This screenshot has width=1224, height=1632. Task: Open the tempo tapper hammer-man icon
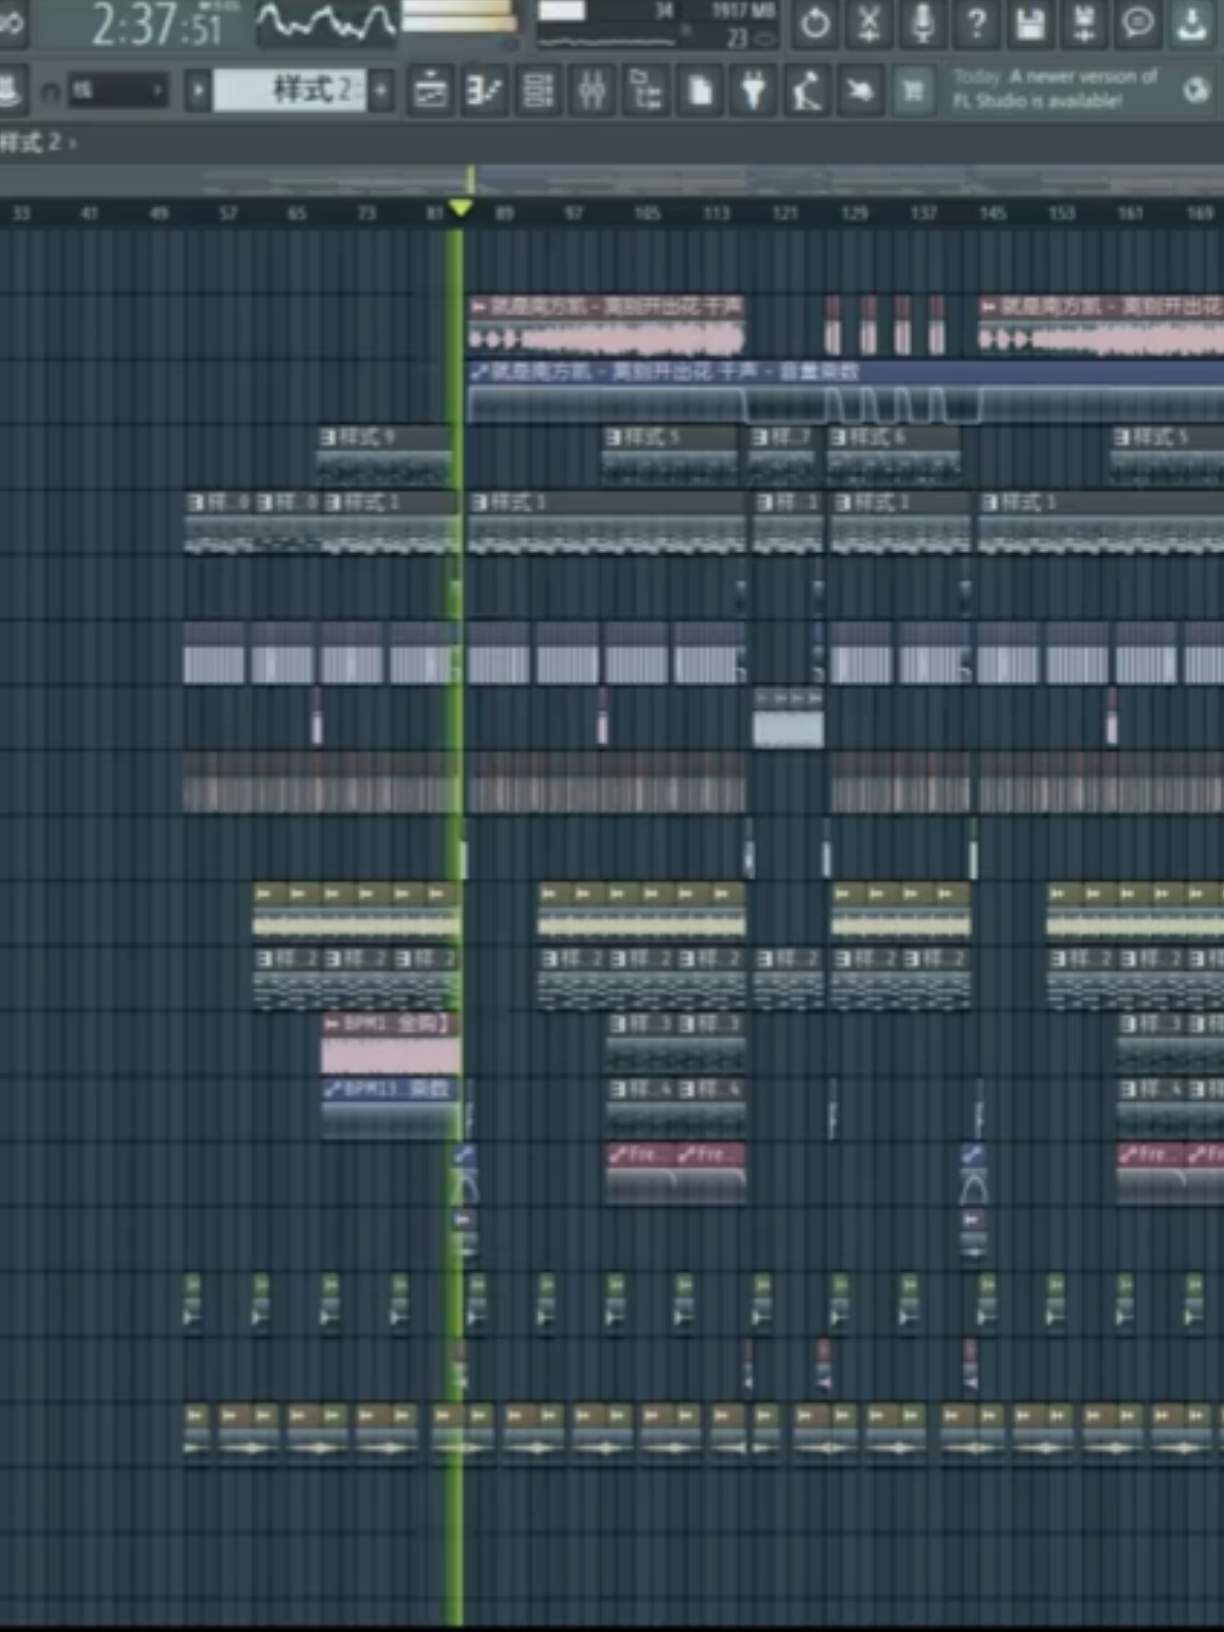pyautogui.click(x=808, y=91)
